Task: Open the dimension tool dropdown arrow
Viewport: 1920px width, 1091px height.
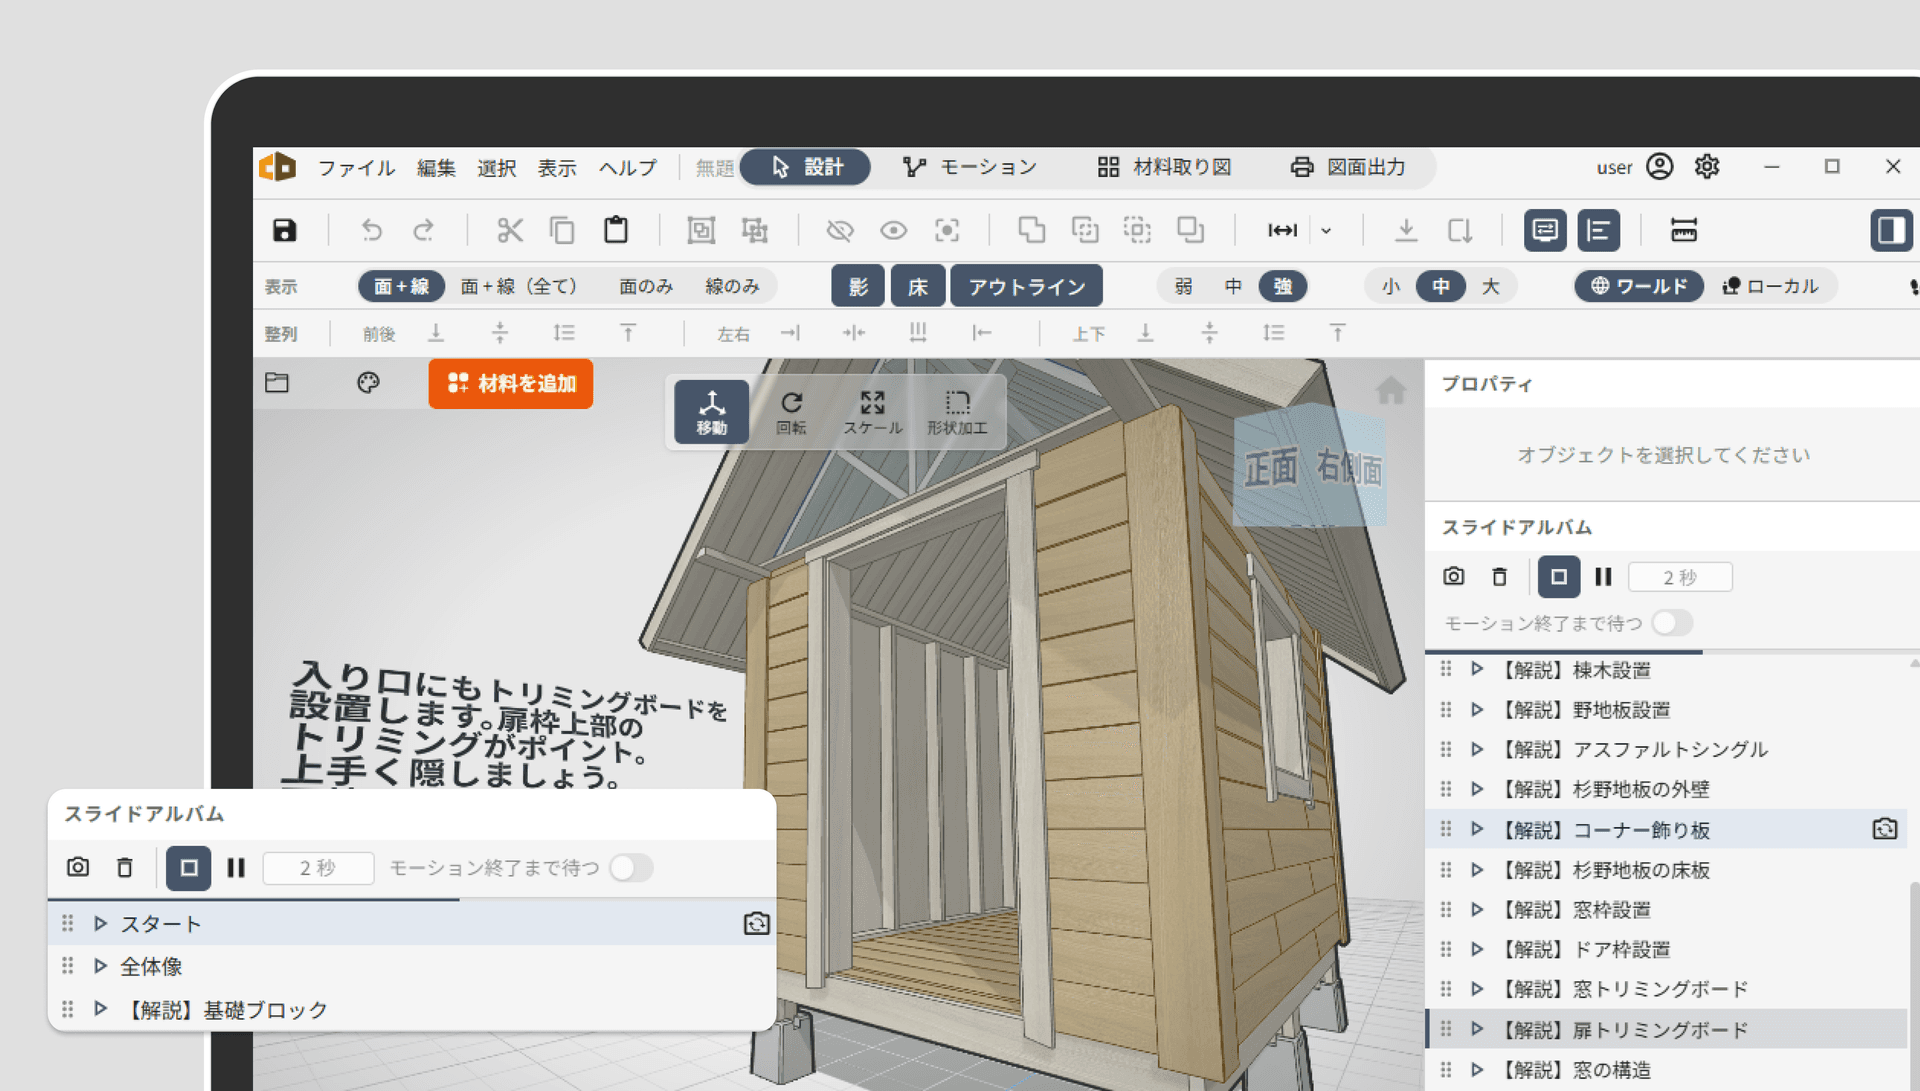Action: click(x=1326, y=230)
